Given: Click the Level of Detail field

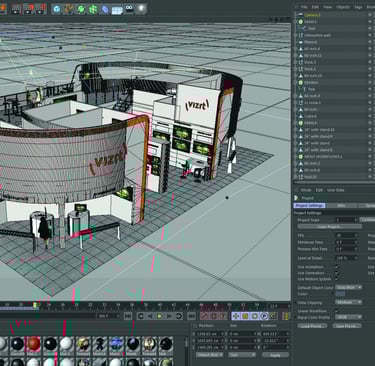Looking at the screenshot, I should [347, 258].
